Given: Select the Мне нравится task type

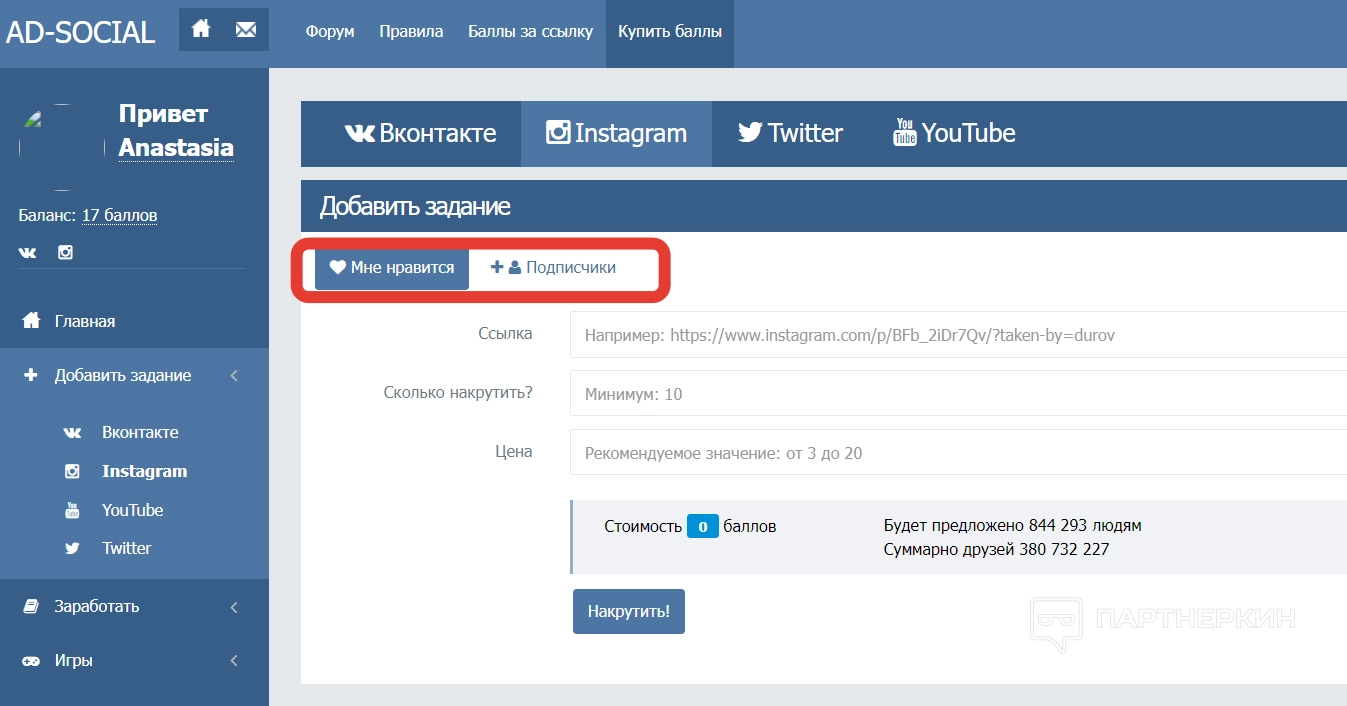Looking at the screenshot, I should pyautogui.click(x=392, y=268).
